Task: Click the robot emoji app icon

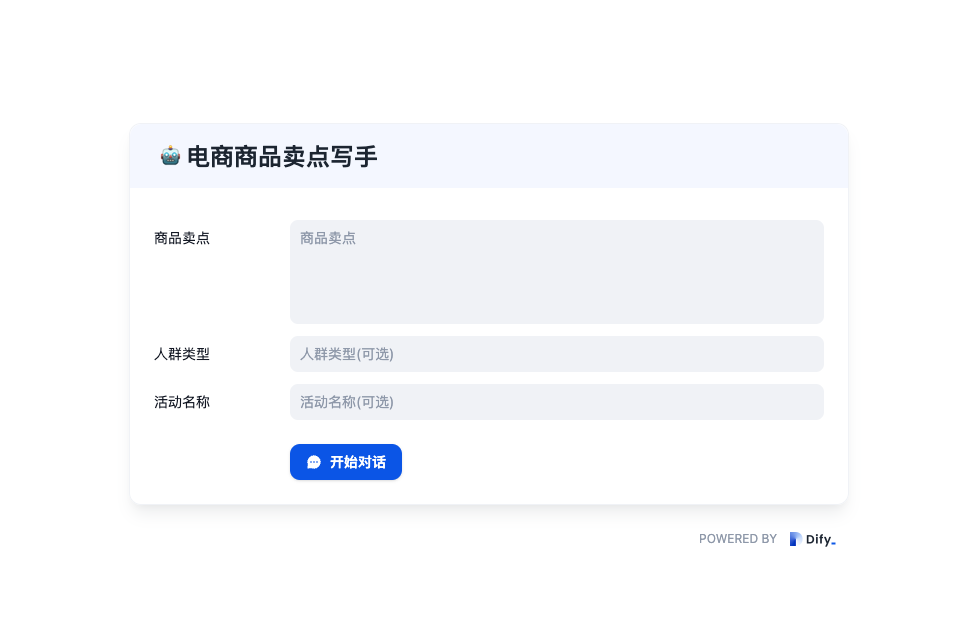Action: coord(170,156)
